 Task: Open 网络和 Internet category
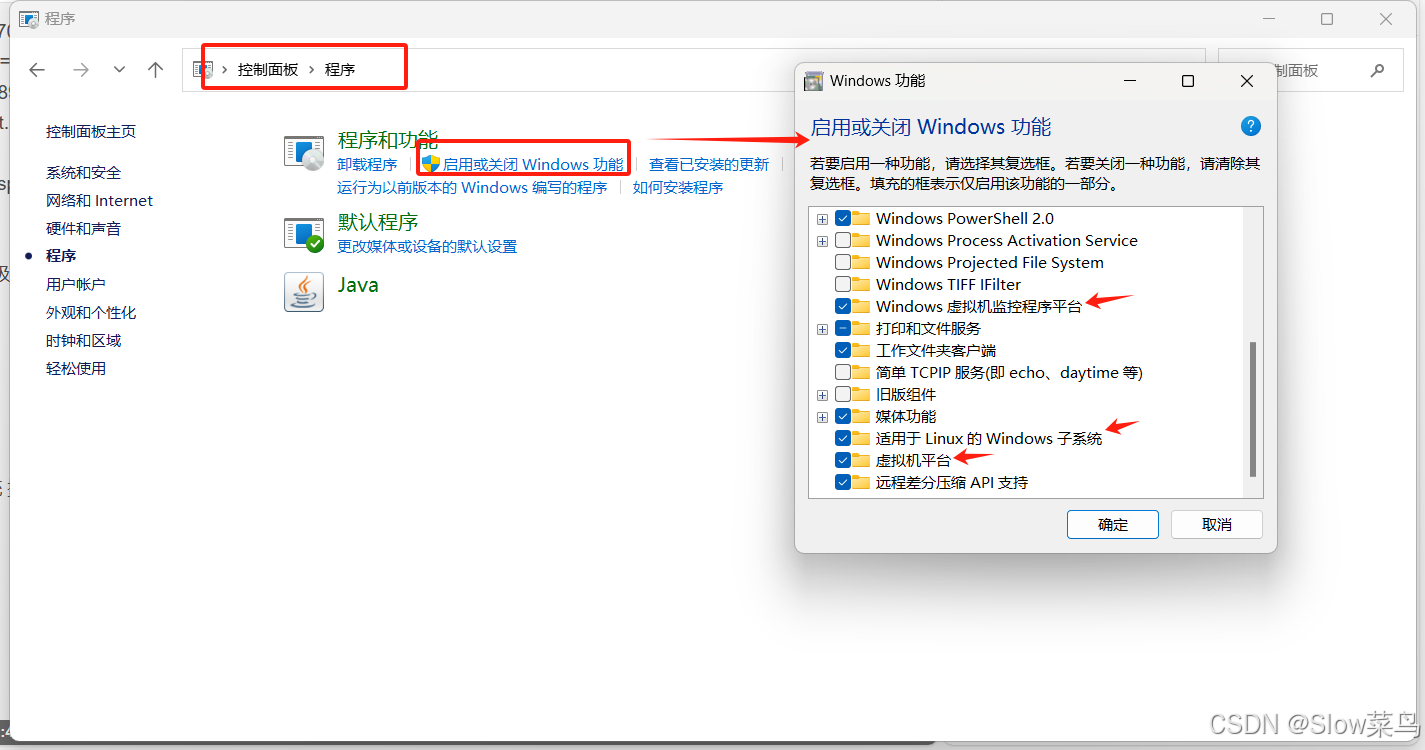coord(100,200)
